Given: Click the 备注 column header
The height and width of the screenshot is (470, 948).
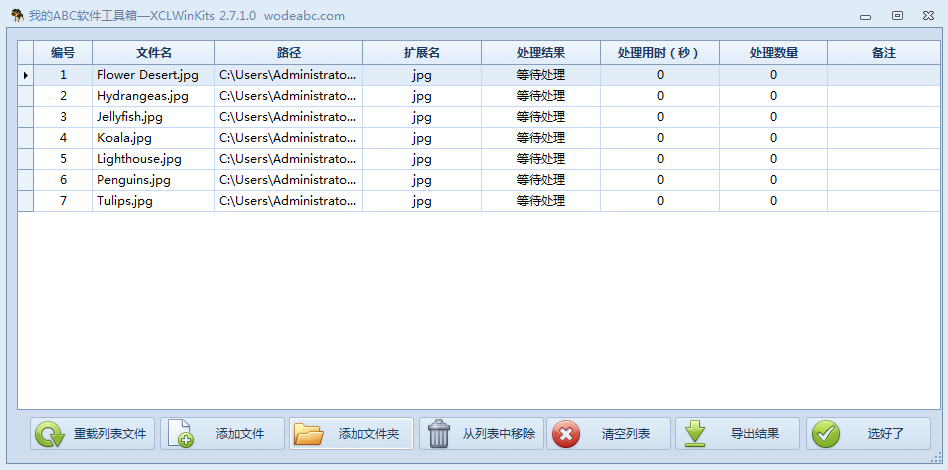Looking at the screenshot, I should point(884,53).
